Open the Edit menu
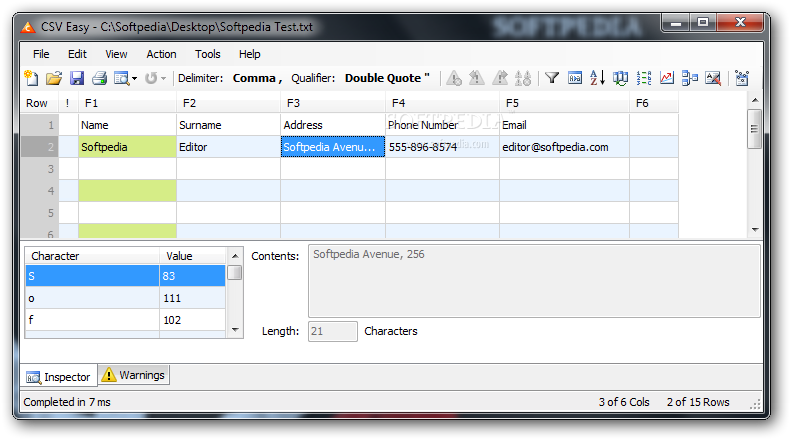 pyautogui.click(x=77, y=54)
